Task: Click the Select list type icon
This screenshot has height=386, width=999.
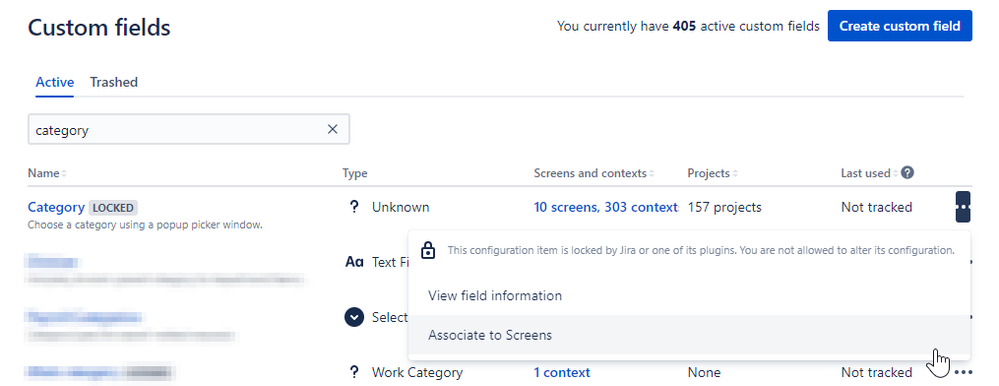Action: click(x=354, y=317)
